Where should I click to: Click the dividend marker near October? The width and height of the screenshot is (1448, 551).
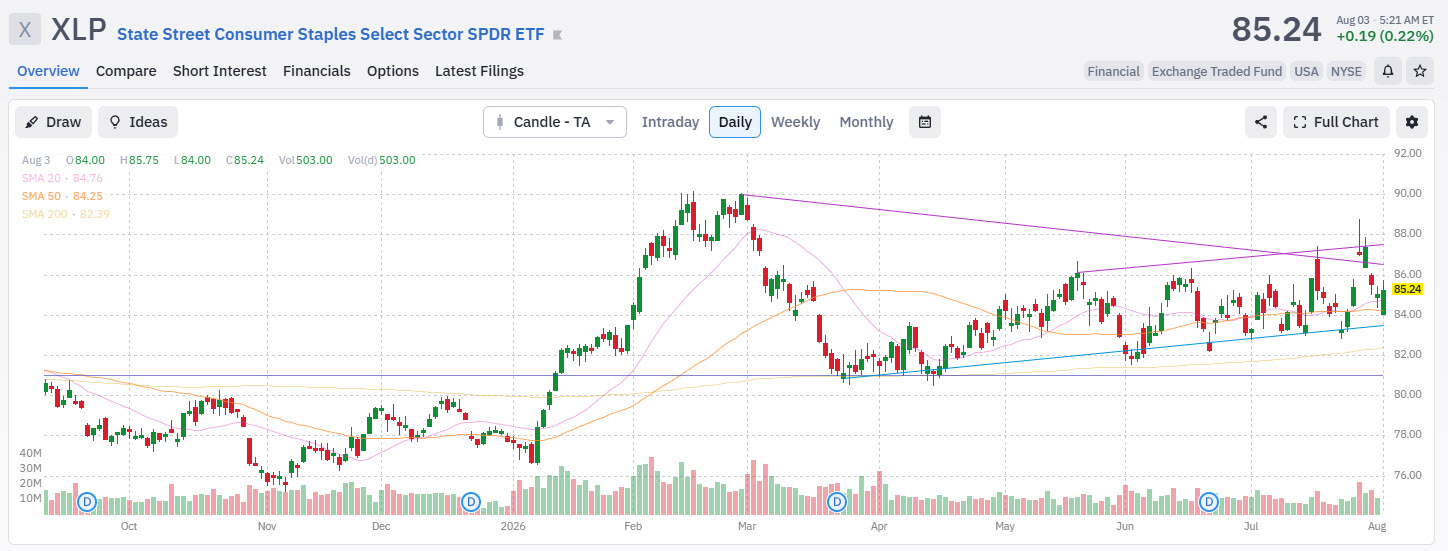click(86, 500)
